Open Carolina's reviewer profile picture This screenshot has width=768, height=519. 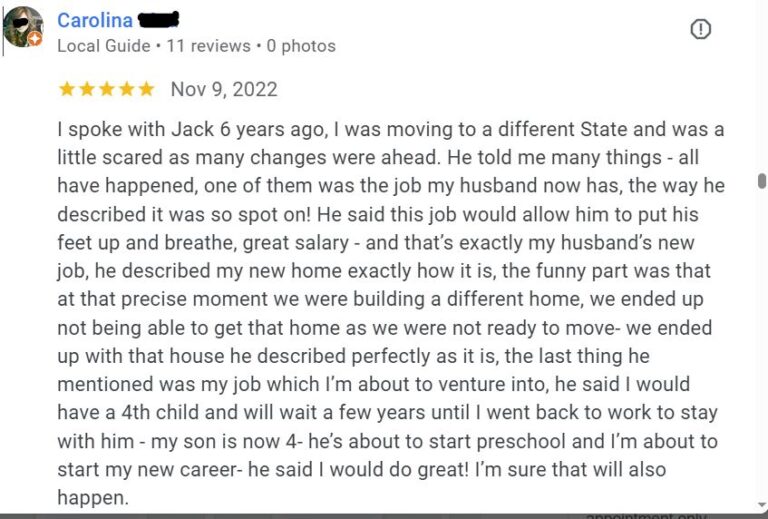tap(23, 26)
